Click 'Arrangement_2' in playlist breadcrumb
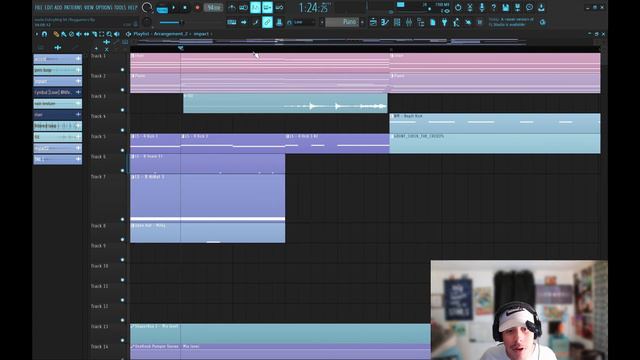640x360 pixels. [x=171, y=34]
